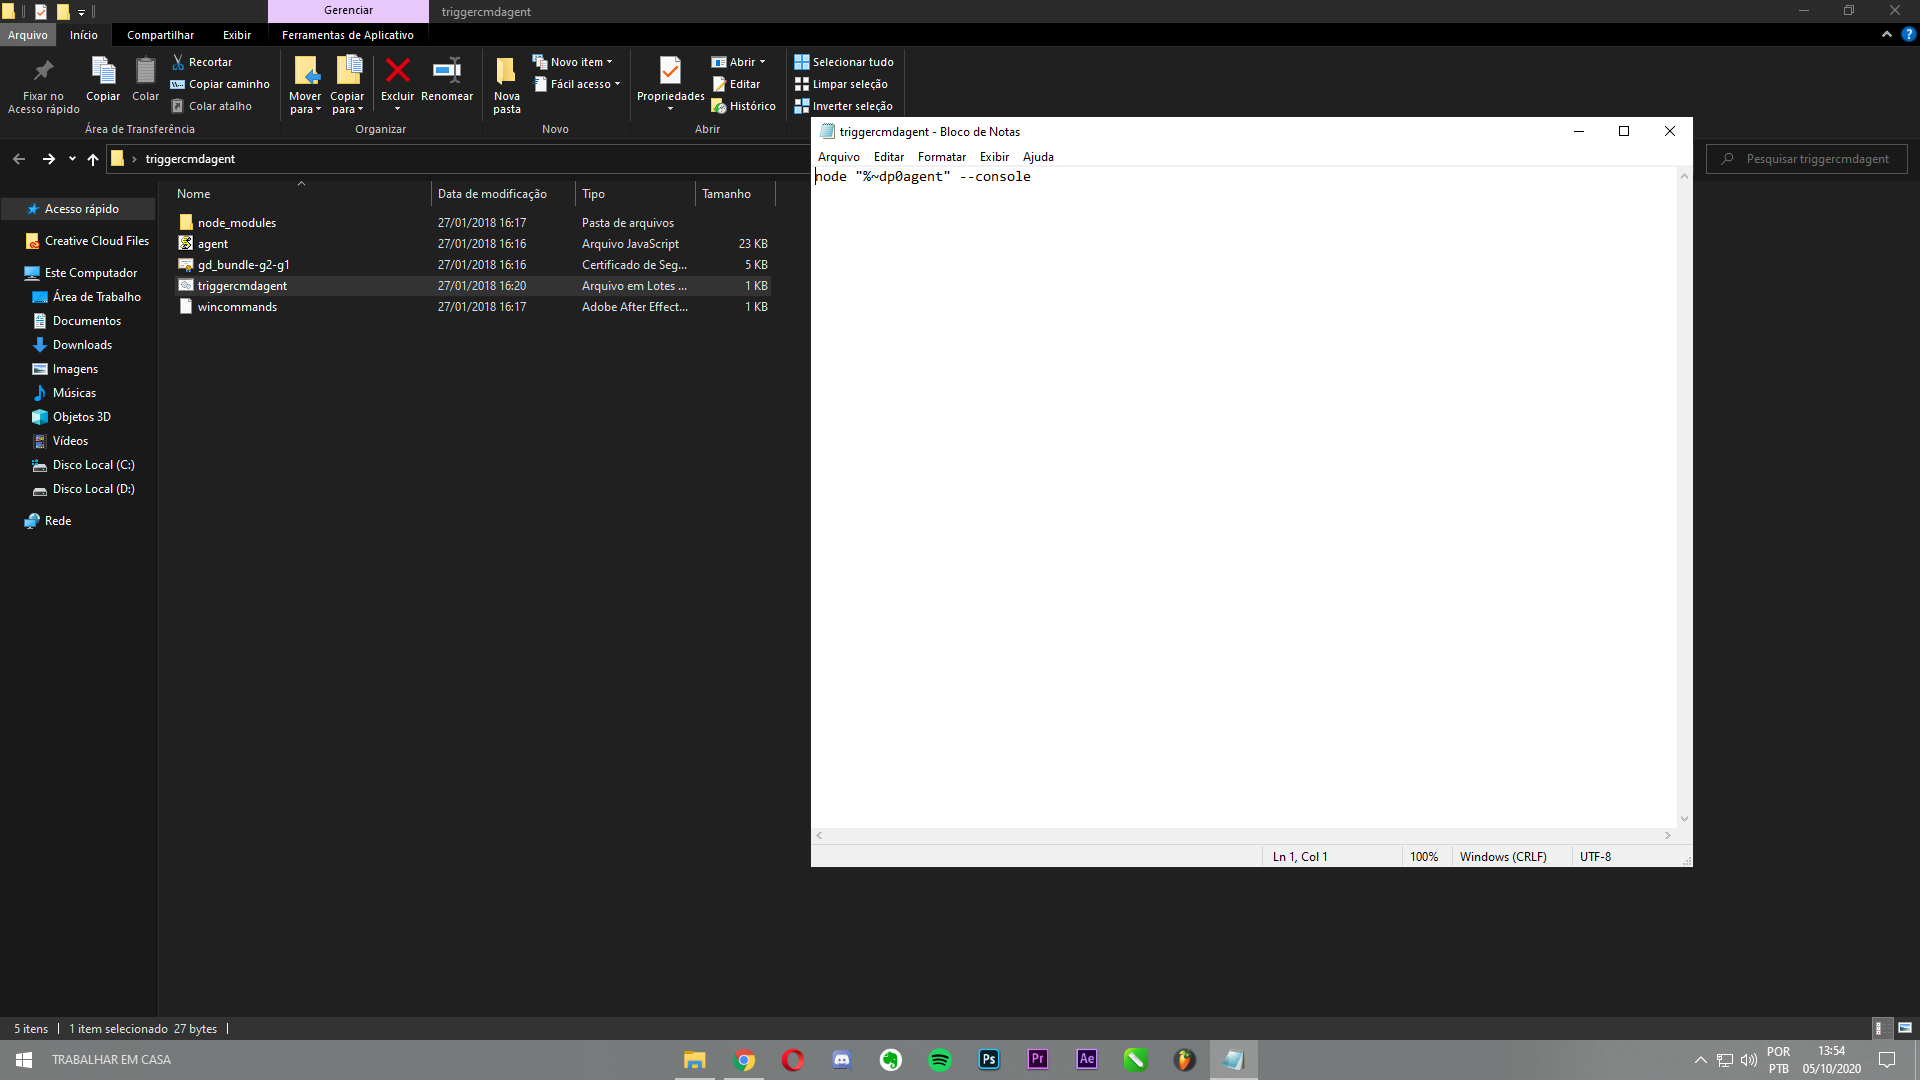Open the Início ribbon tab
The image size is (1920, 1080).
click(x=84, y=35)
